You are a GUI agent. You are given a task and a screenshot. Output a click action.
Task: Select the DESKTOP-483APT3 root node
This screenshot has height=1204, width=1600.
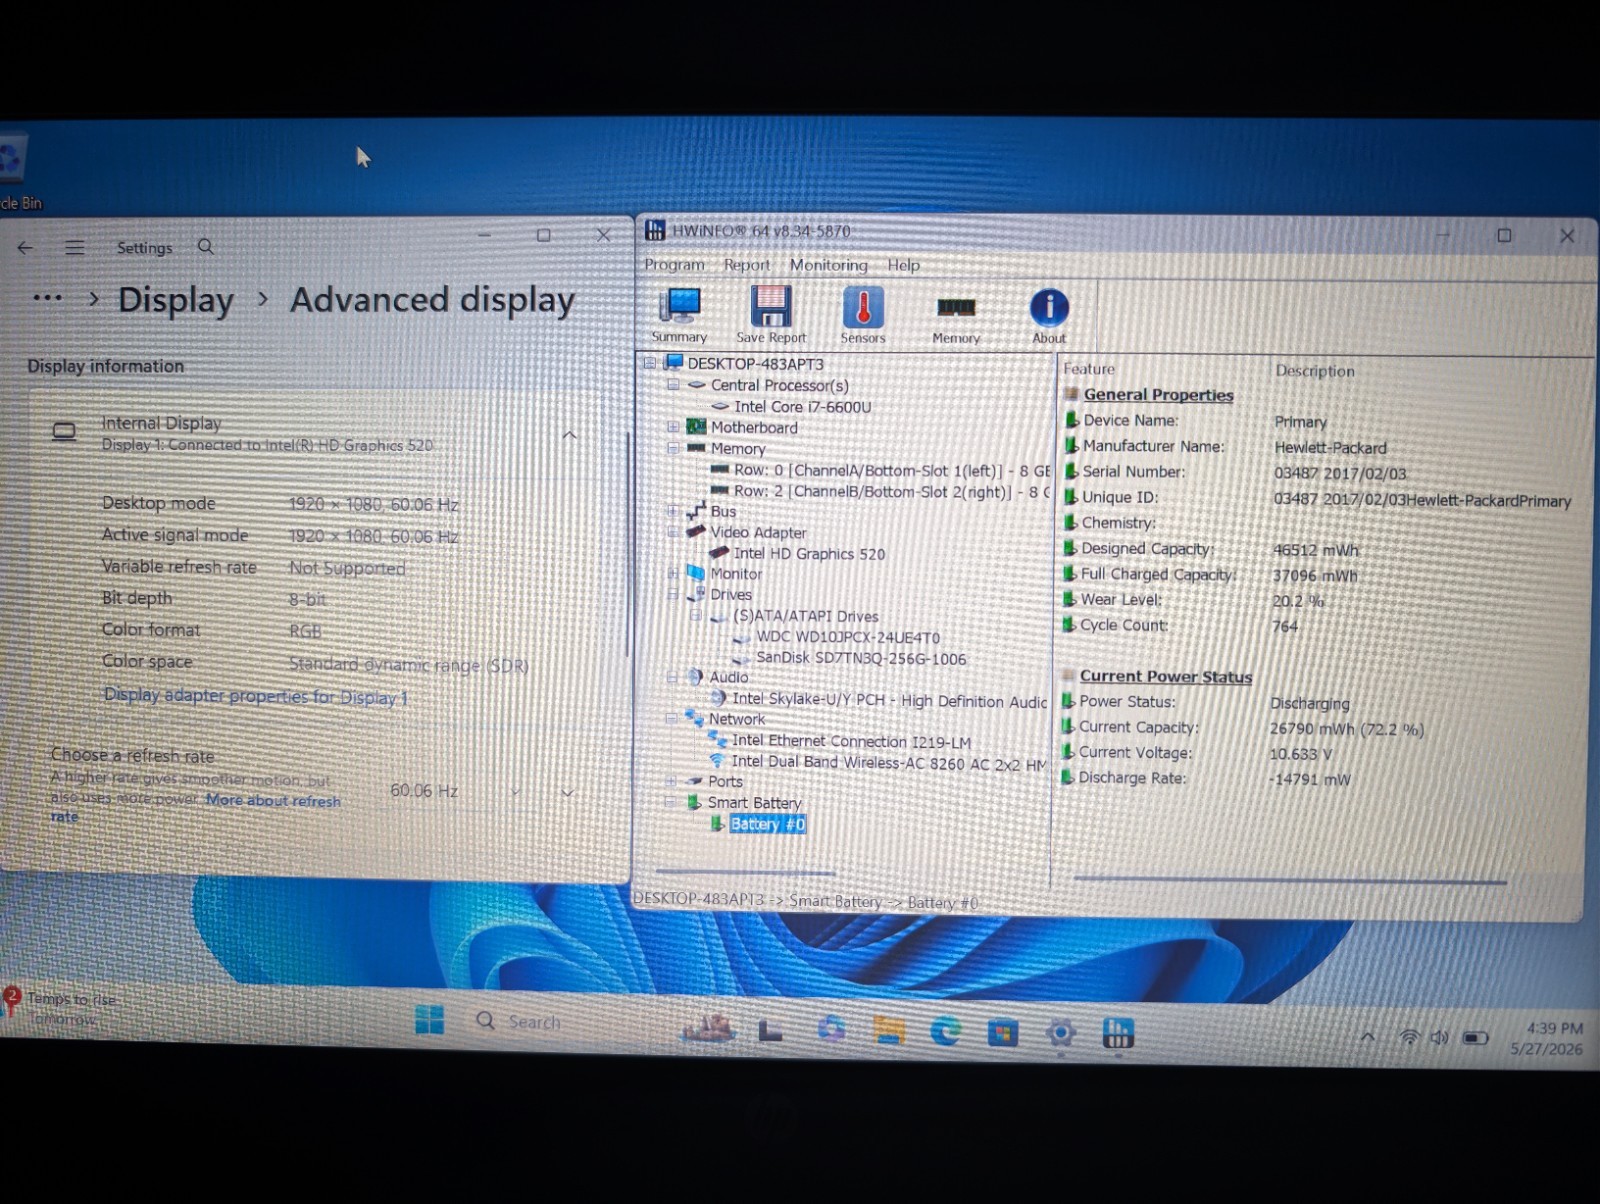pos(755,363)
